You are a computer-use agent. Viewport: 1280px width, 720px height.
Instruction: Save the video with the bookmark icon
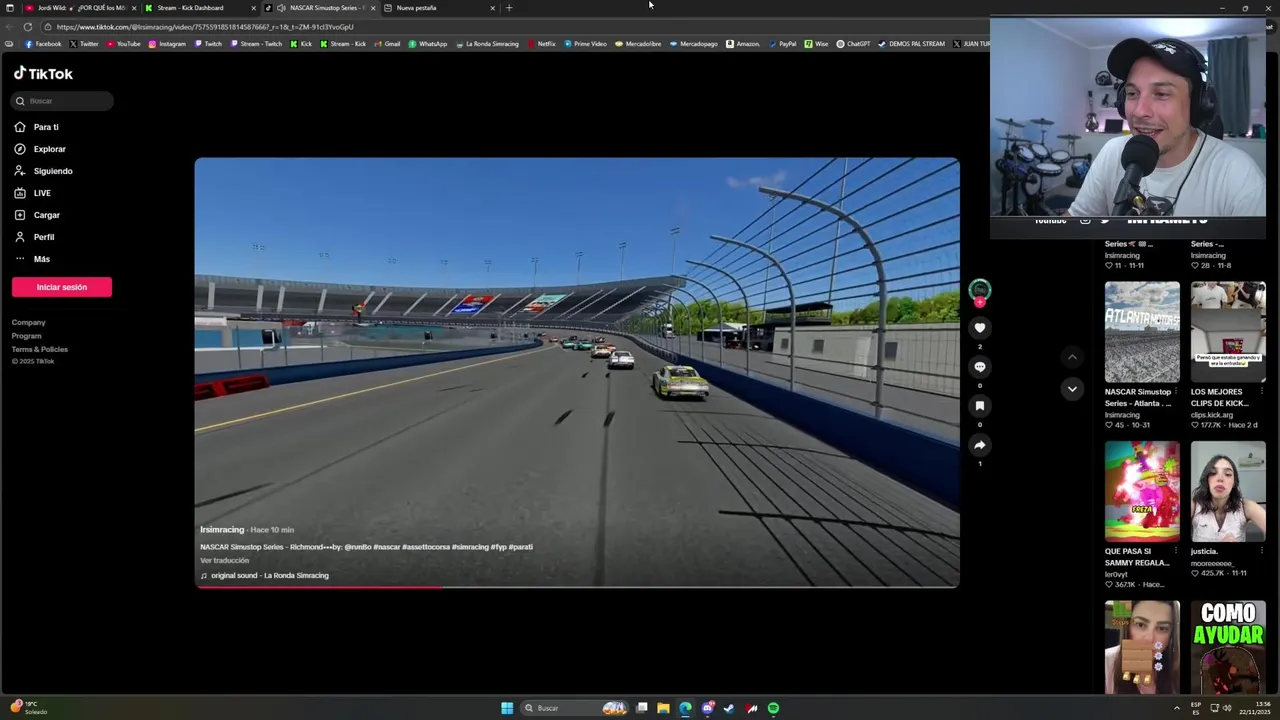pyautogui.click(x=980, y=406)
